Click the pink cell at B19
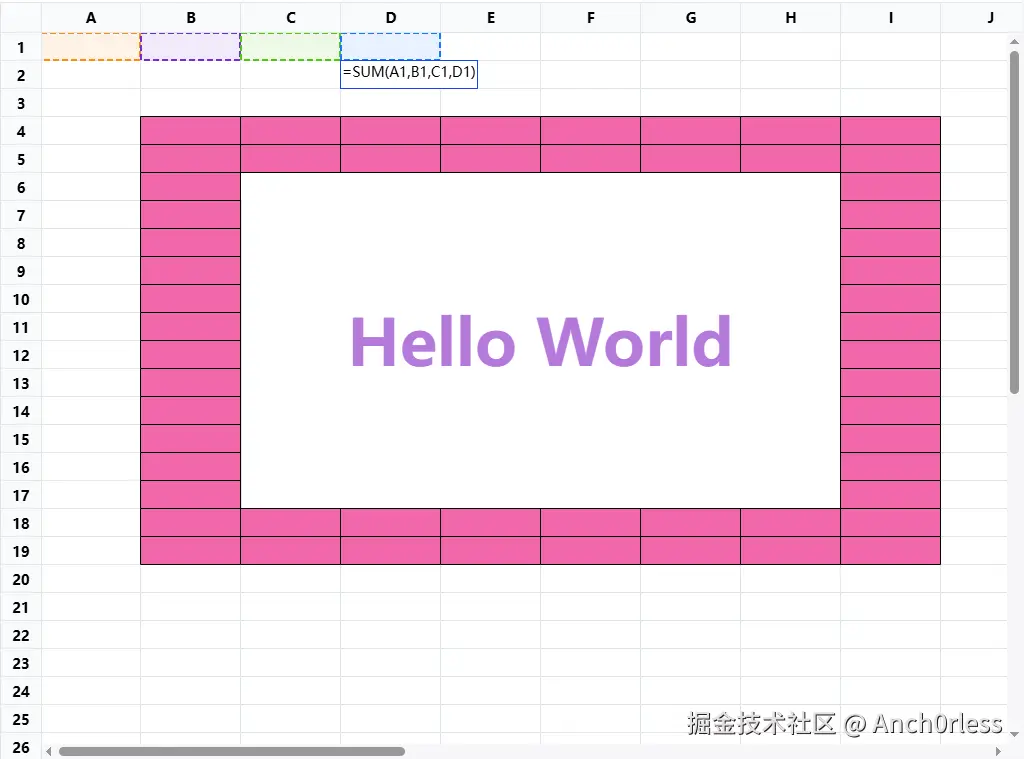 tap(191, 551)
